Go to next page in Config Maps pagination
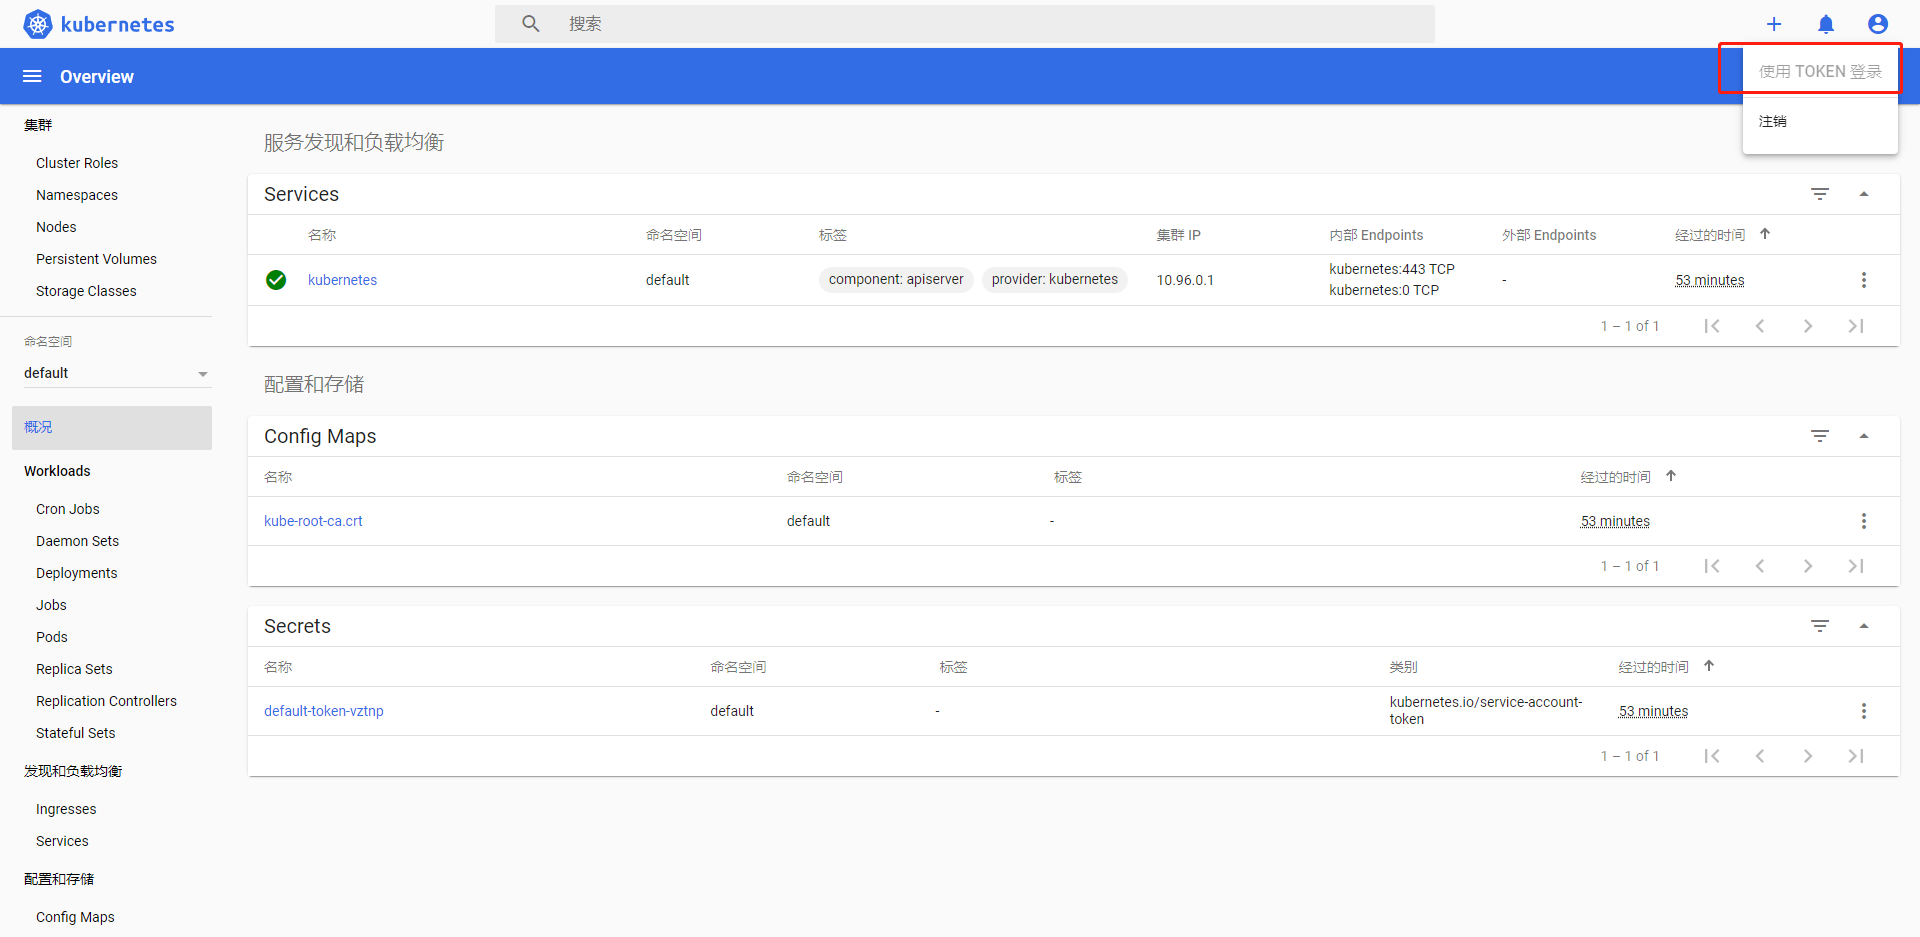 point(1808,566)
